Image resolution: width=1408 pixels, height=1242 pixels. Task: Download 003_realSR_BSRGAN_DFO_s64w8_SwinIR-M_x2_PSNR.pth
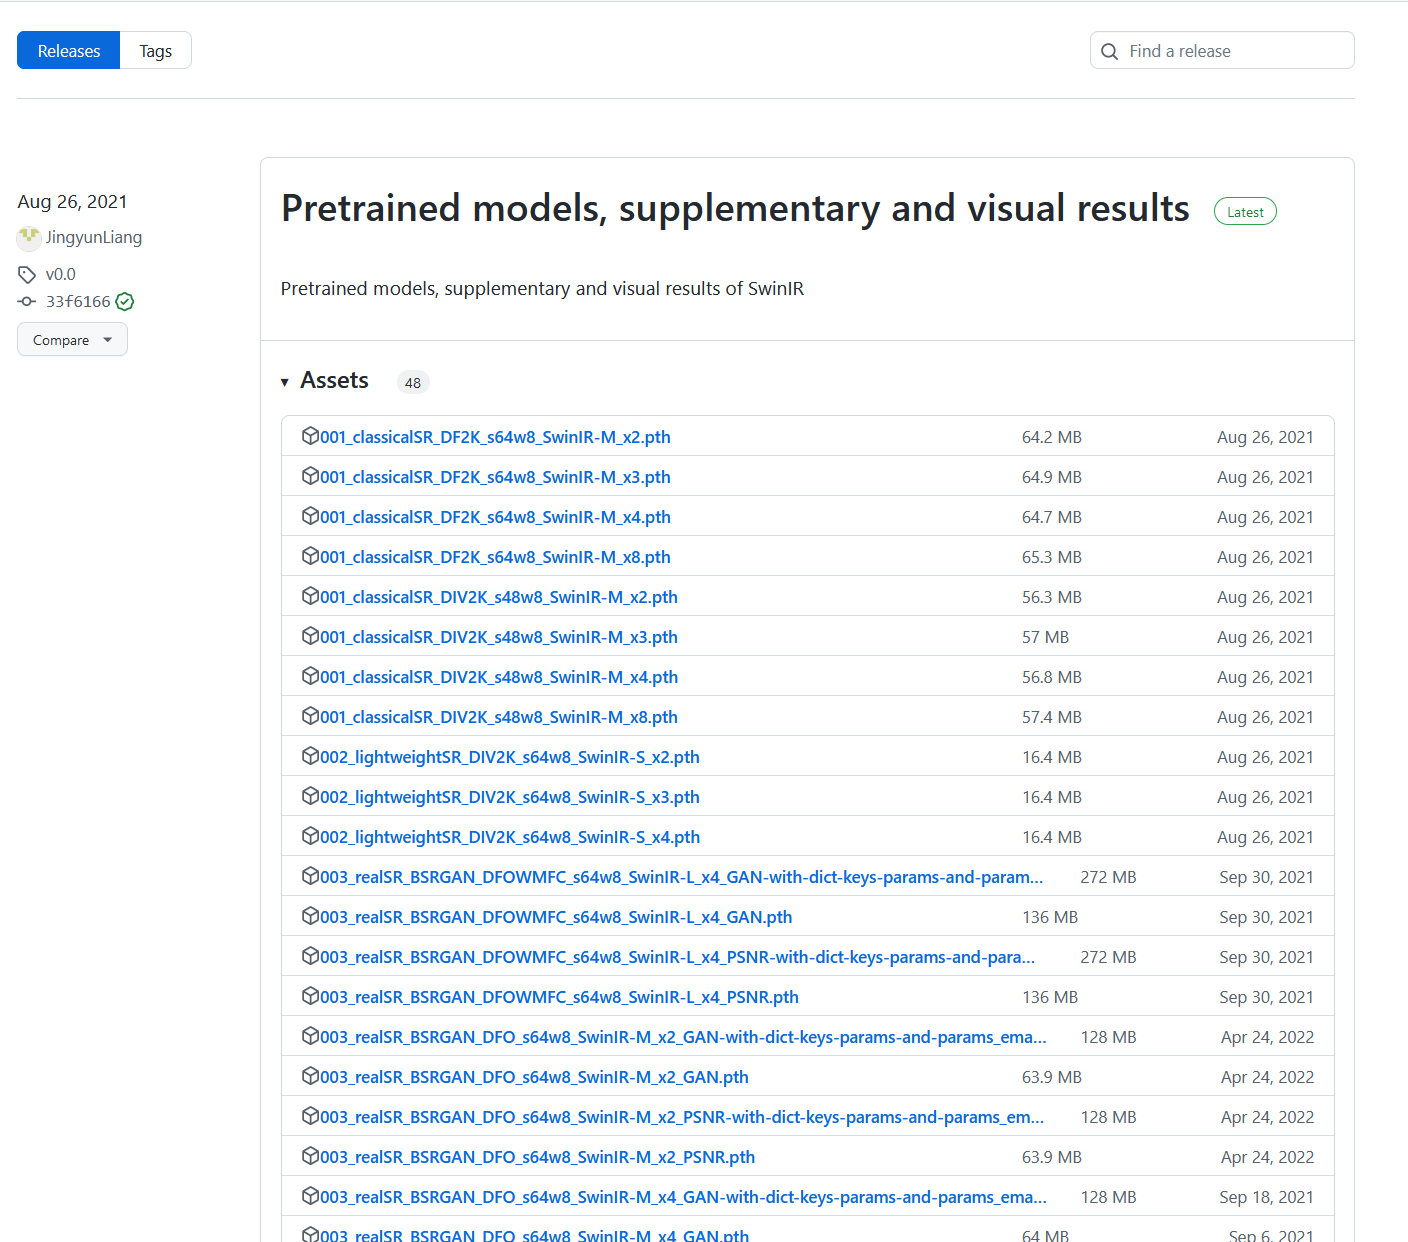[537, 1157]
